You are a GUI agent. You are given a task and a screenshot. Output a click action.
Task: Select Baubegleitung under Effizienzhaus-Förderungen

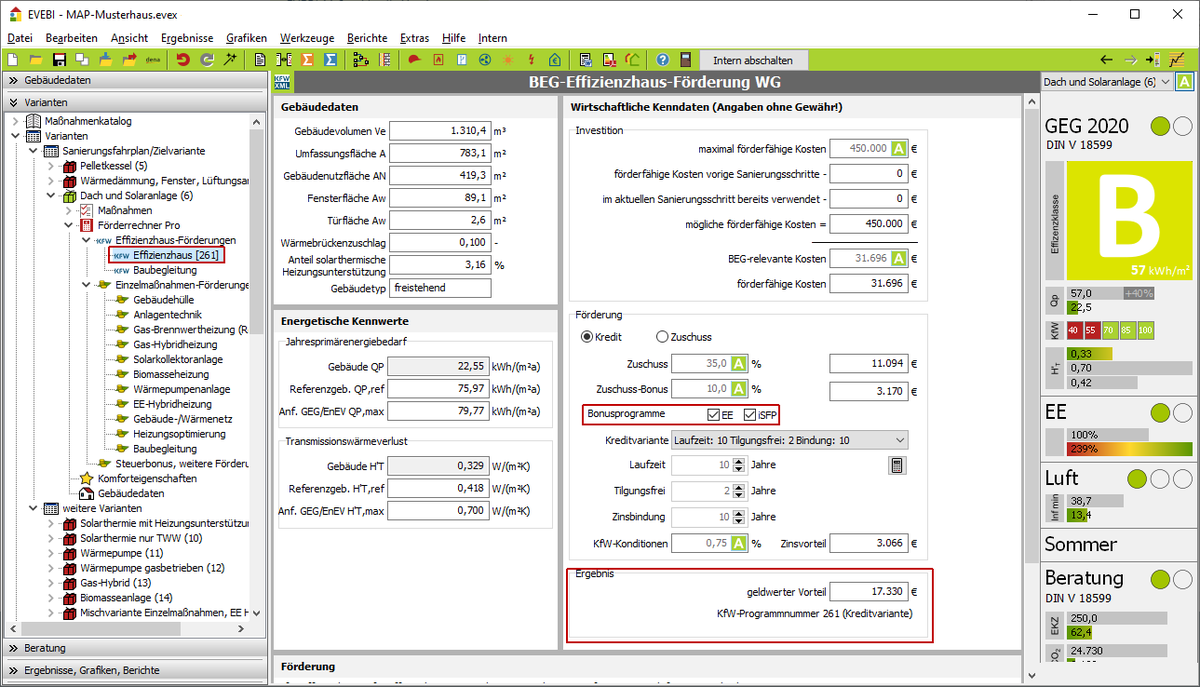coord(165,270)
